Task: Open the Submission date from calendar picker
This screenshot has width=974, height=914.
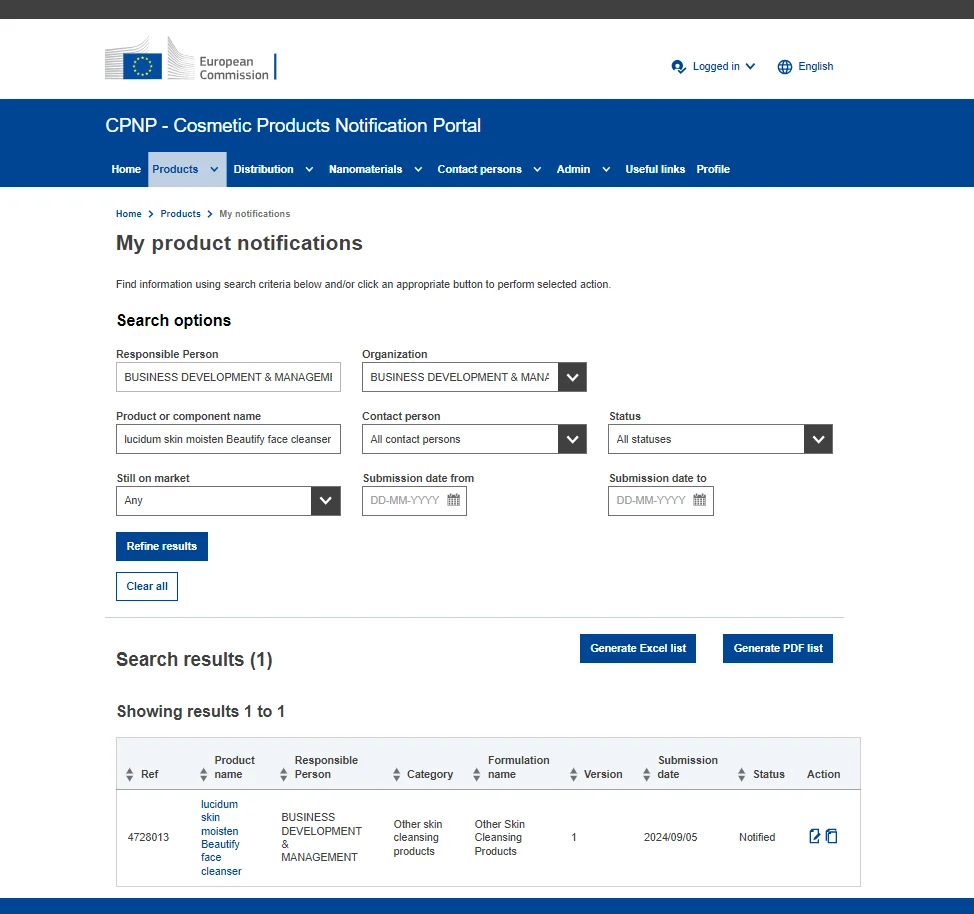Action: point(453,500)
